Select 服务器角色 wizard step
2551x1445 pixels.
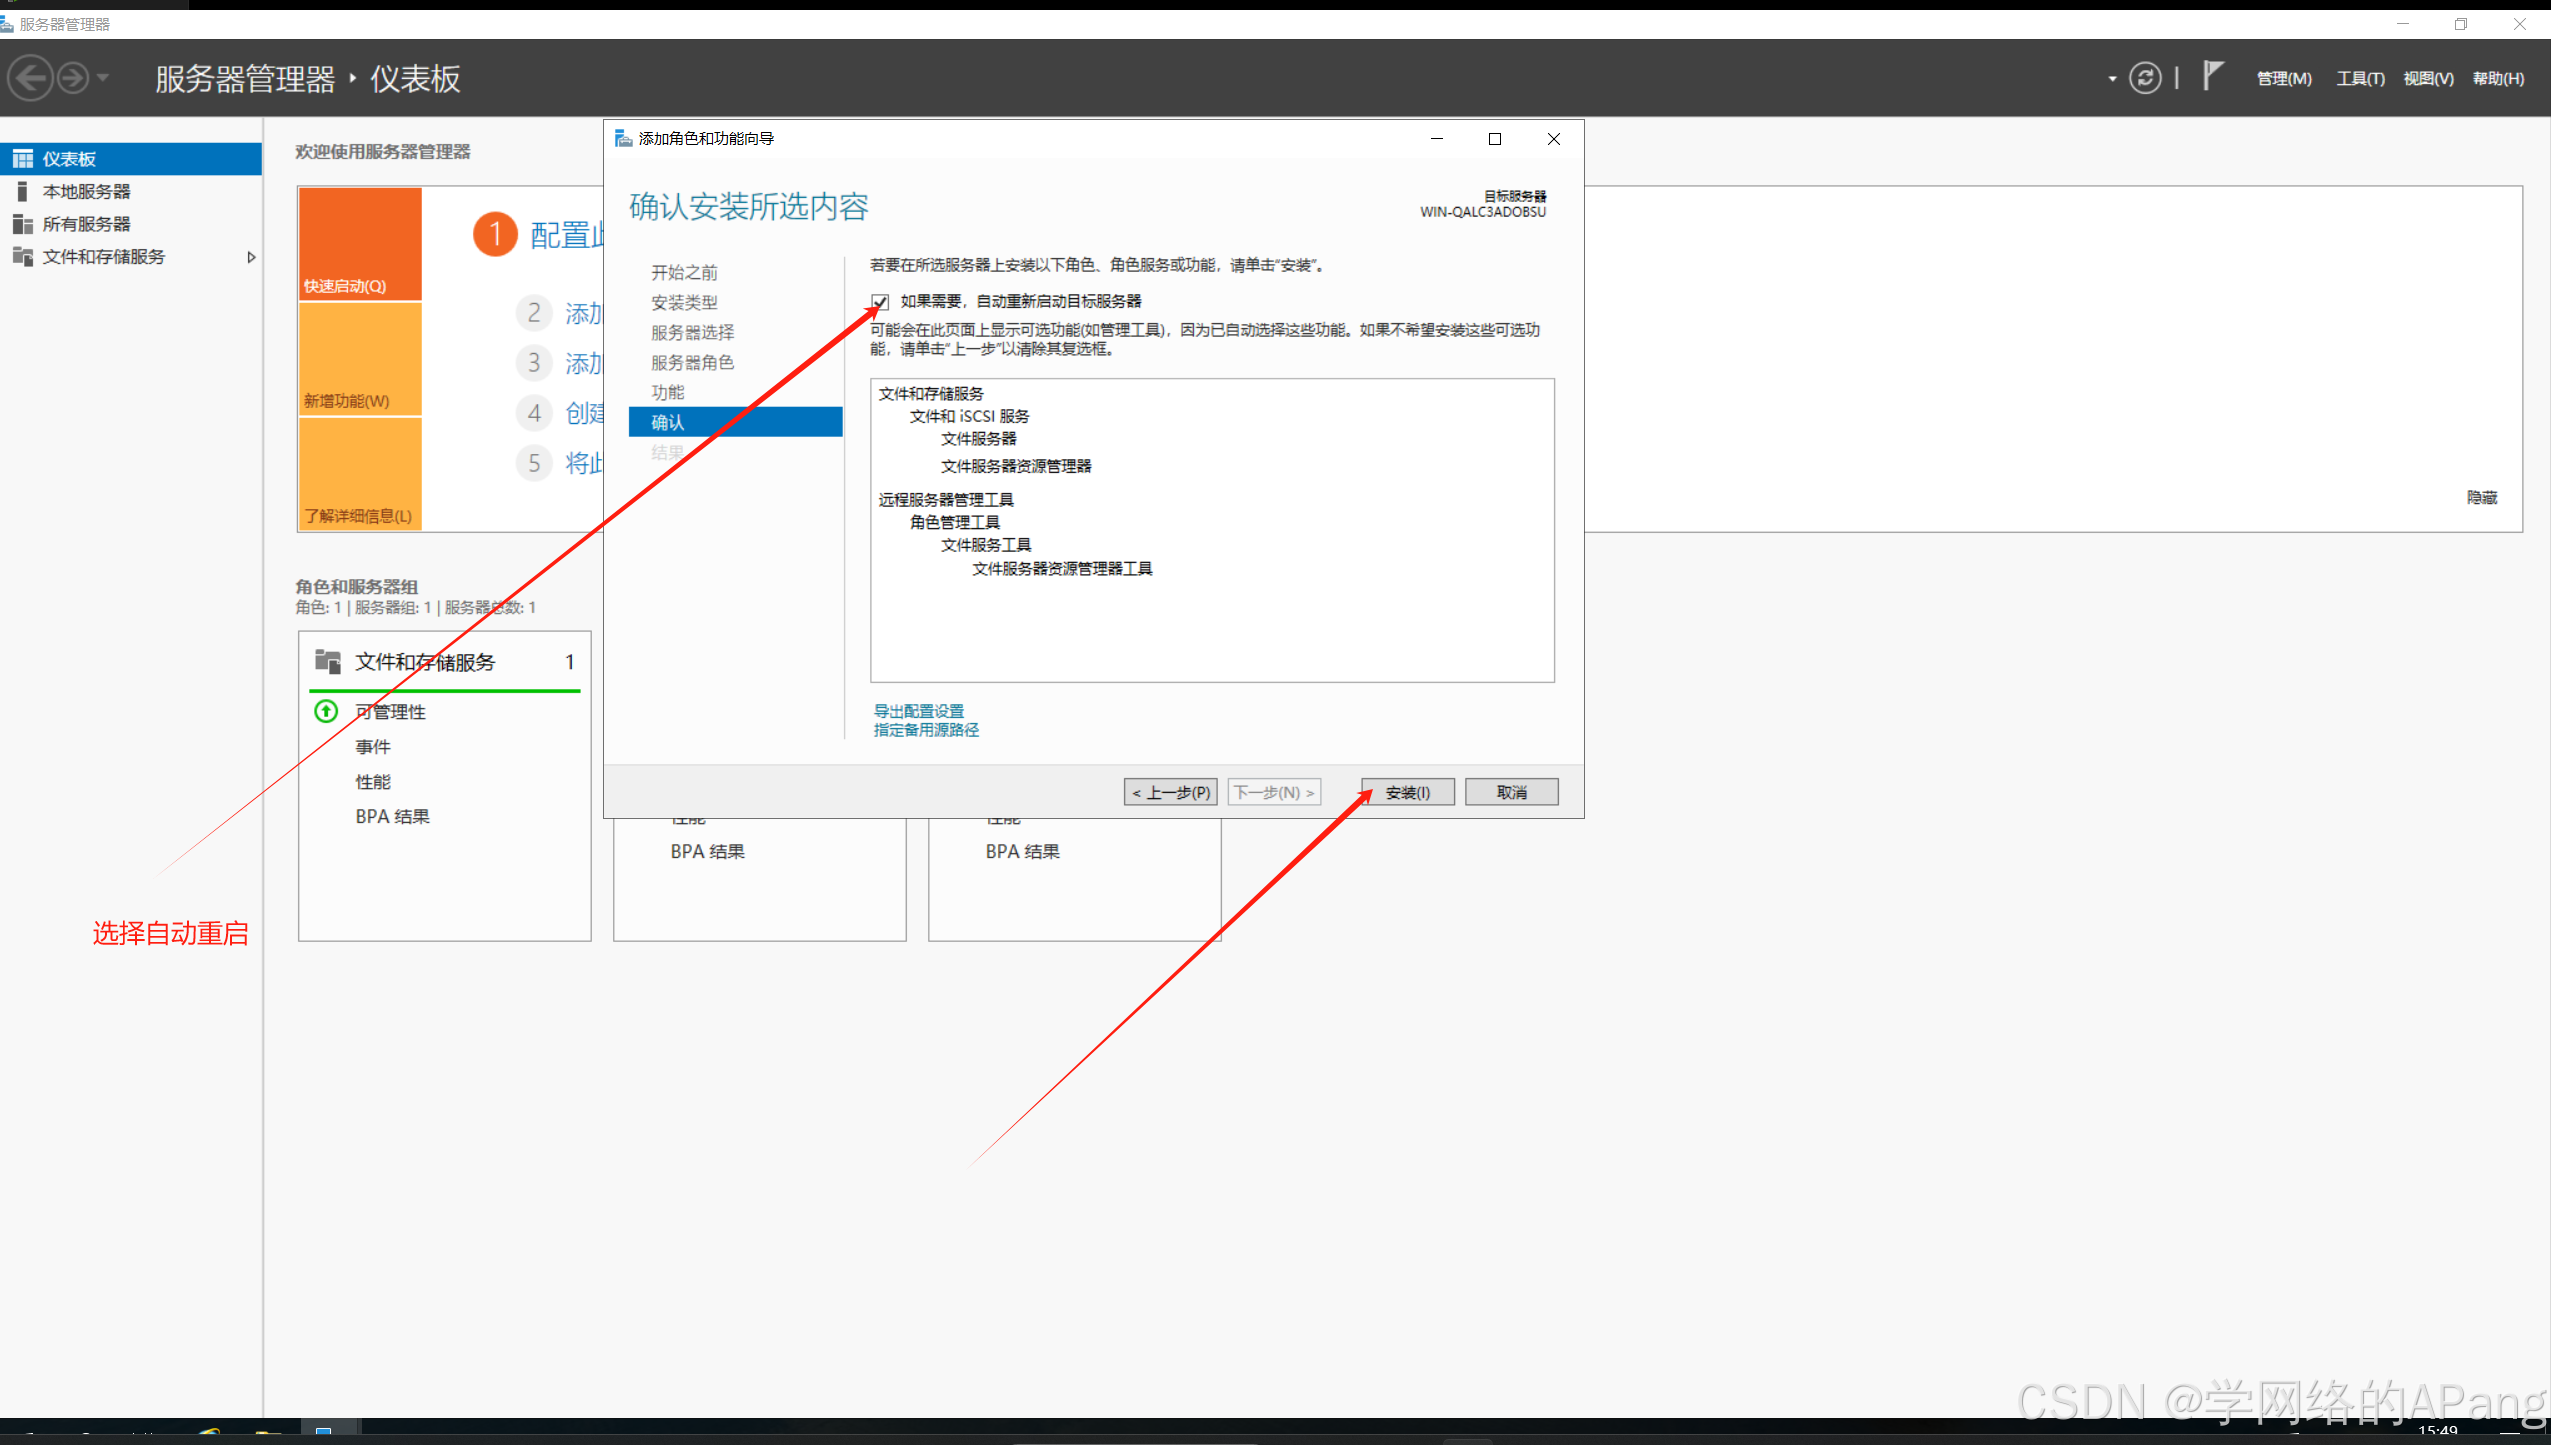[x=692, y=362]
